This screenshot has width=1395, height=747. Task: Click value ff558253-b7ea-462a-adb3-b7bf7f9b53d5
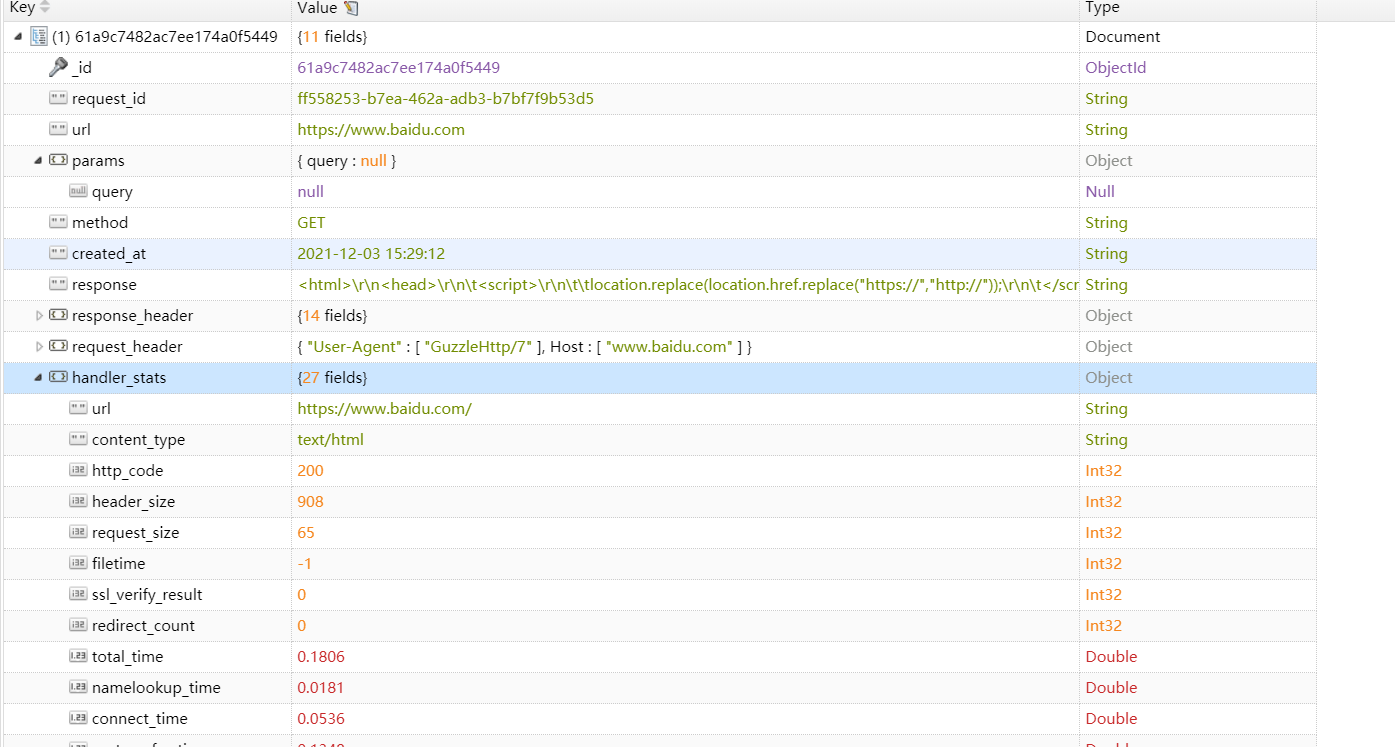[x=446, y=99]
